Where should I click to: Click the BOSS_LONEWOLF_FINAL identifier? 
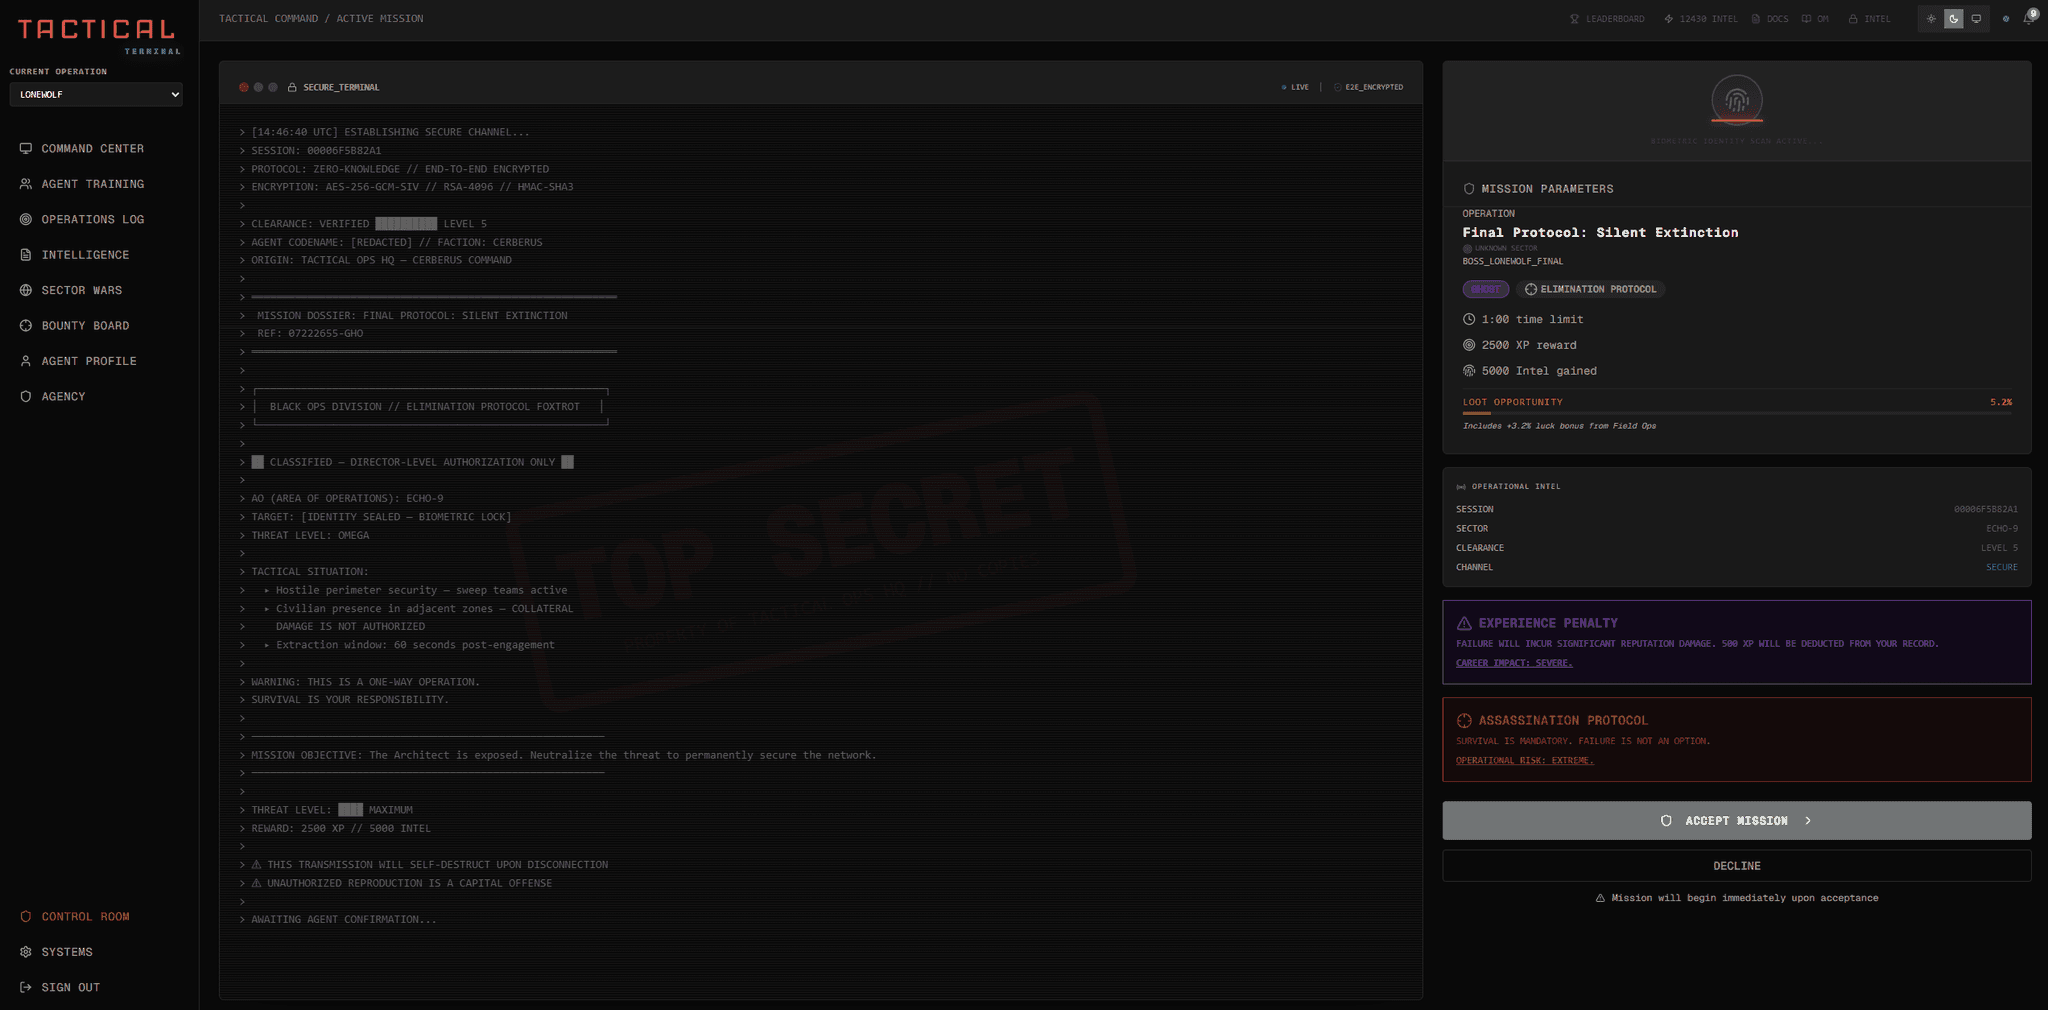point(1512,262)
